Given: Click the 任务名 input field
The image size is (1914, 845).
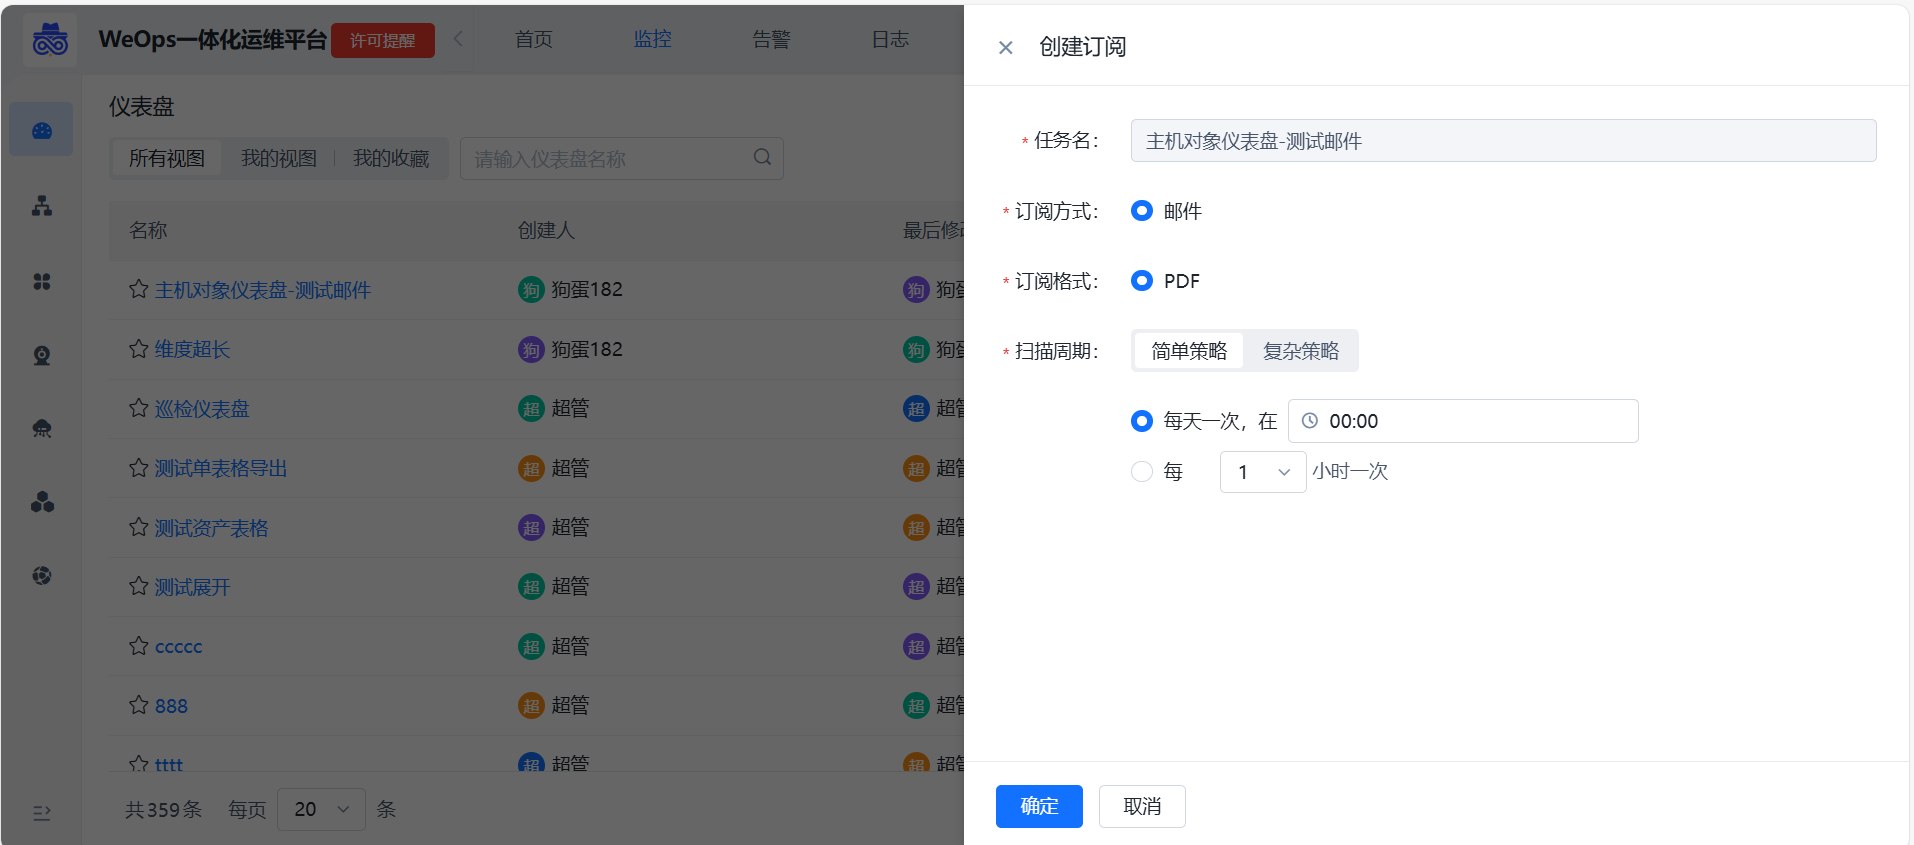Looking at the screenshot, I should pos(1502,141).
